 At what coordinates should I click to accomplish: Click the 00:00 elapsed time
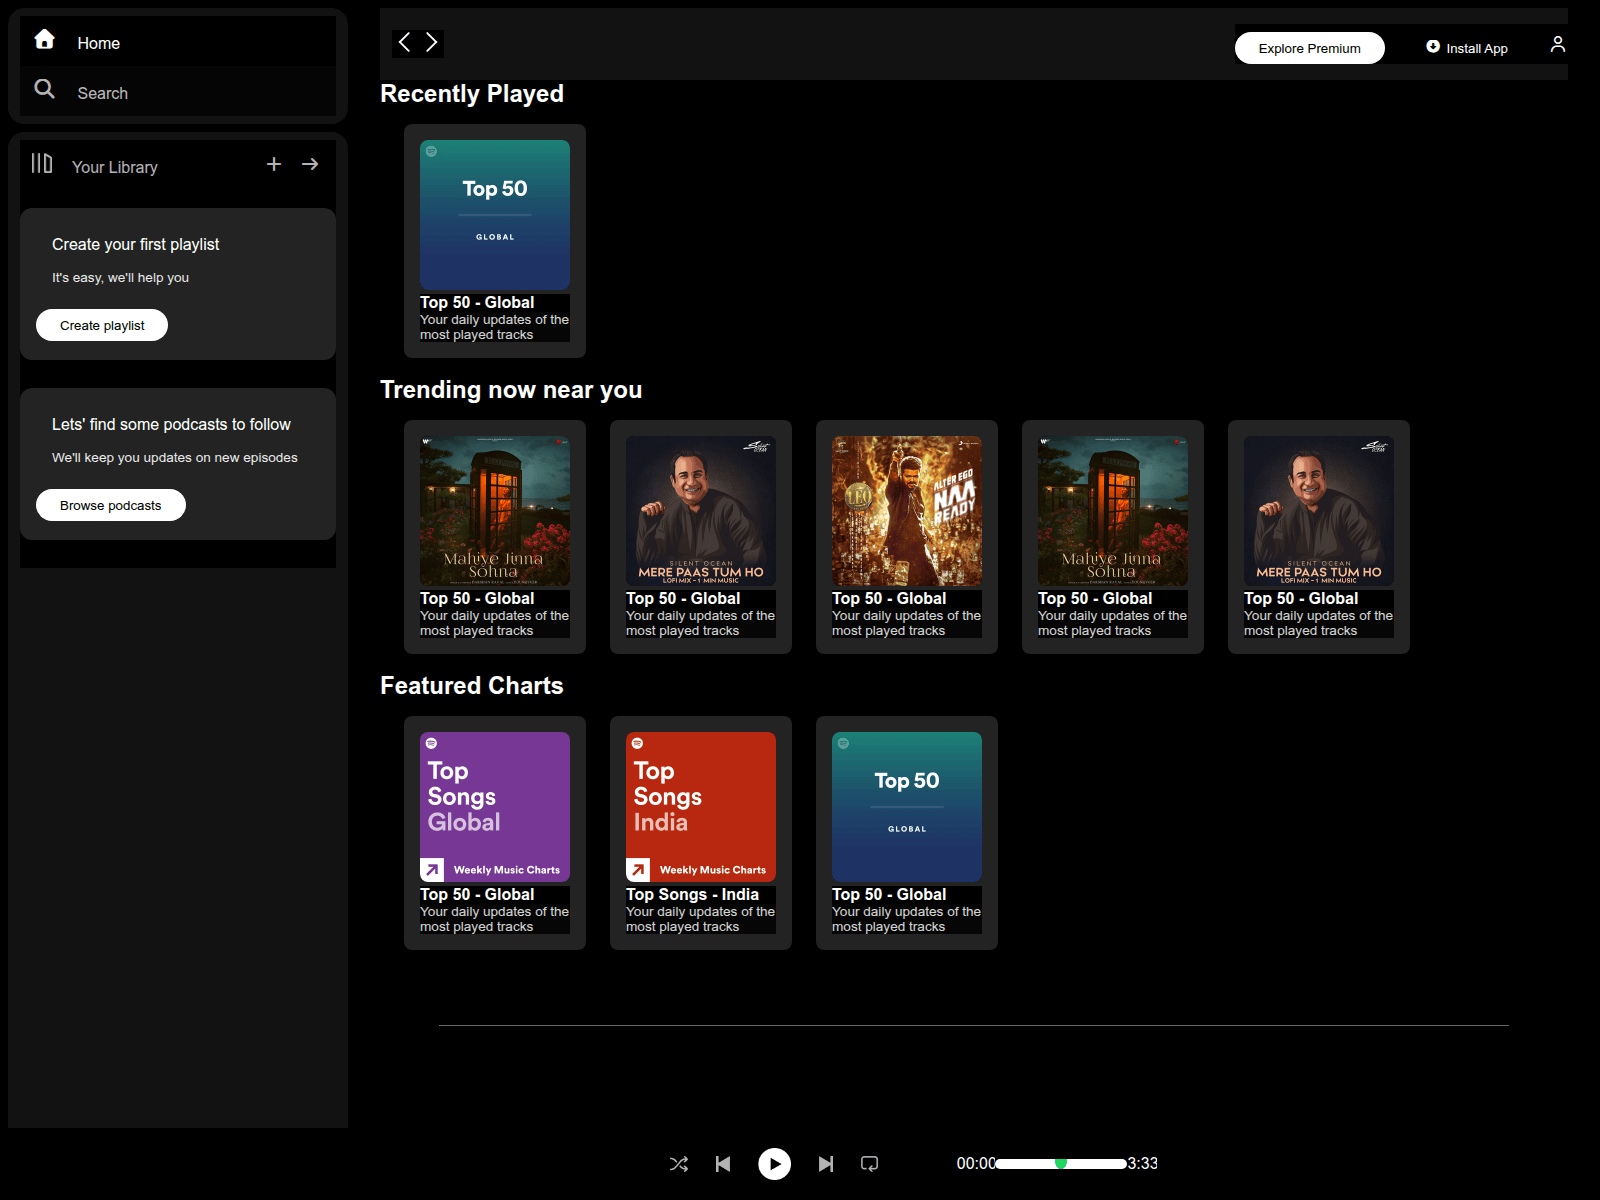click(976, 1164)
